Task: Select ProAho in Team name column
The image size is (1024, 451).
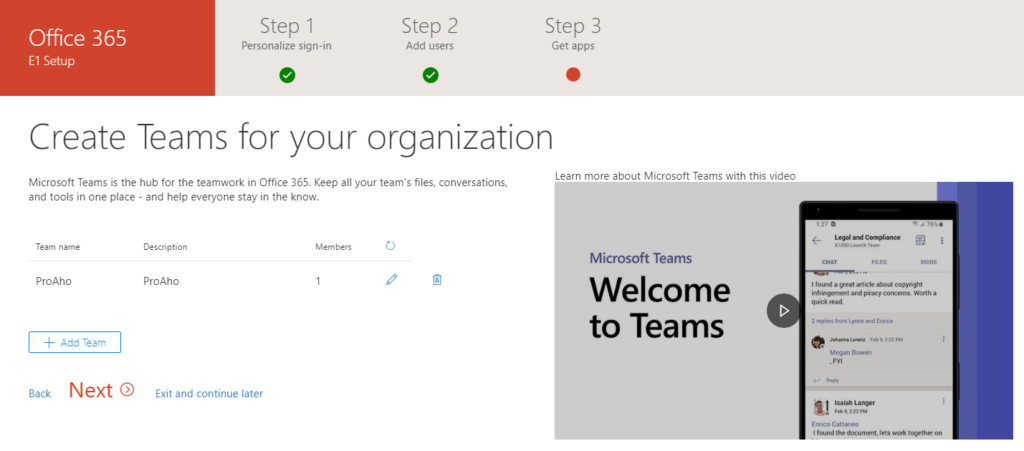Action: click(x=54, y=281)
